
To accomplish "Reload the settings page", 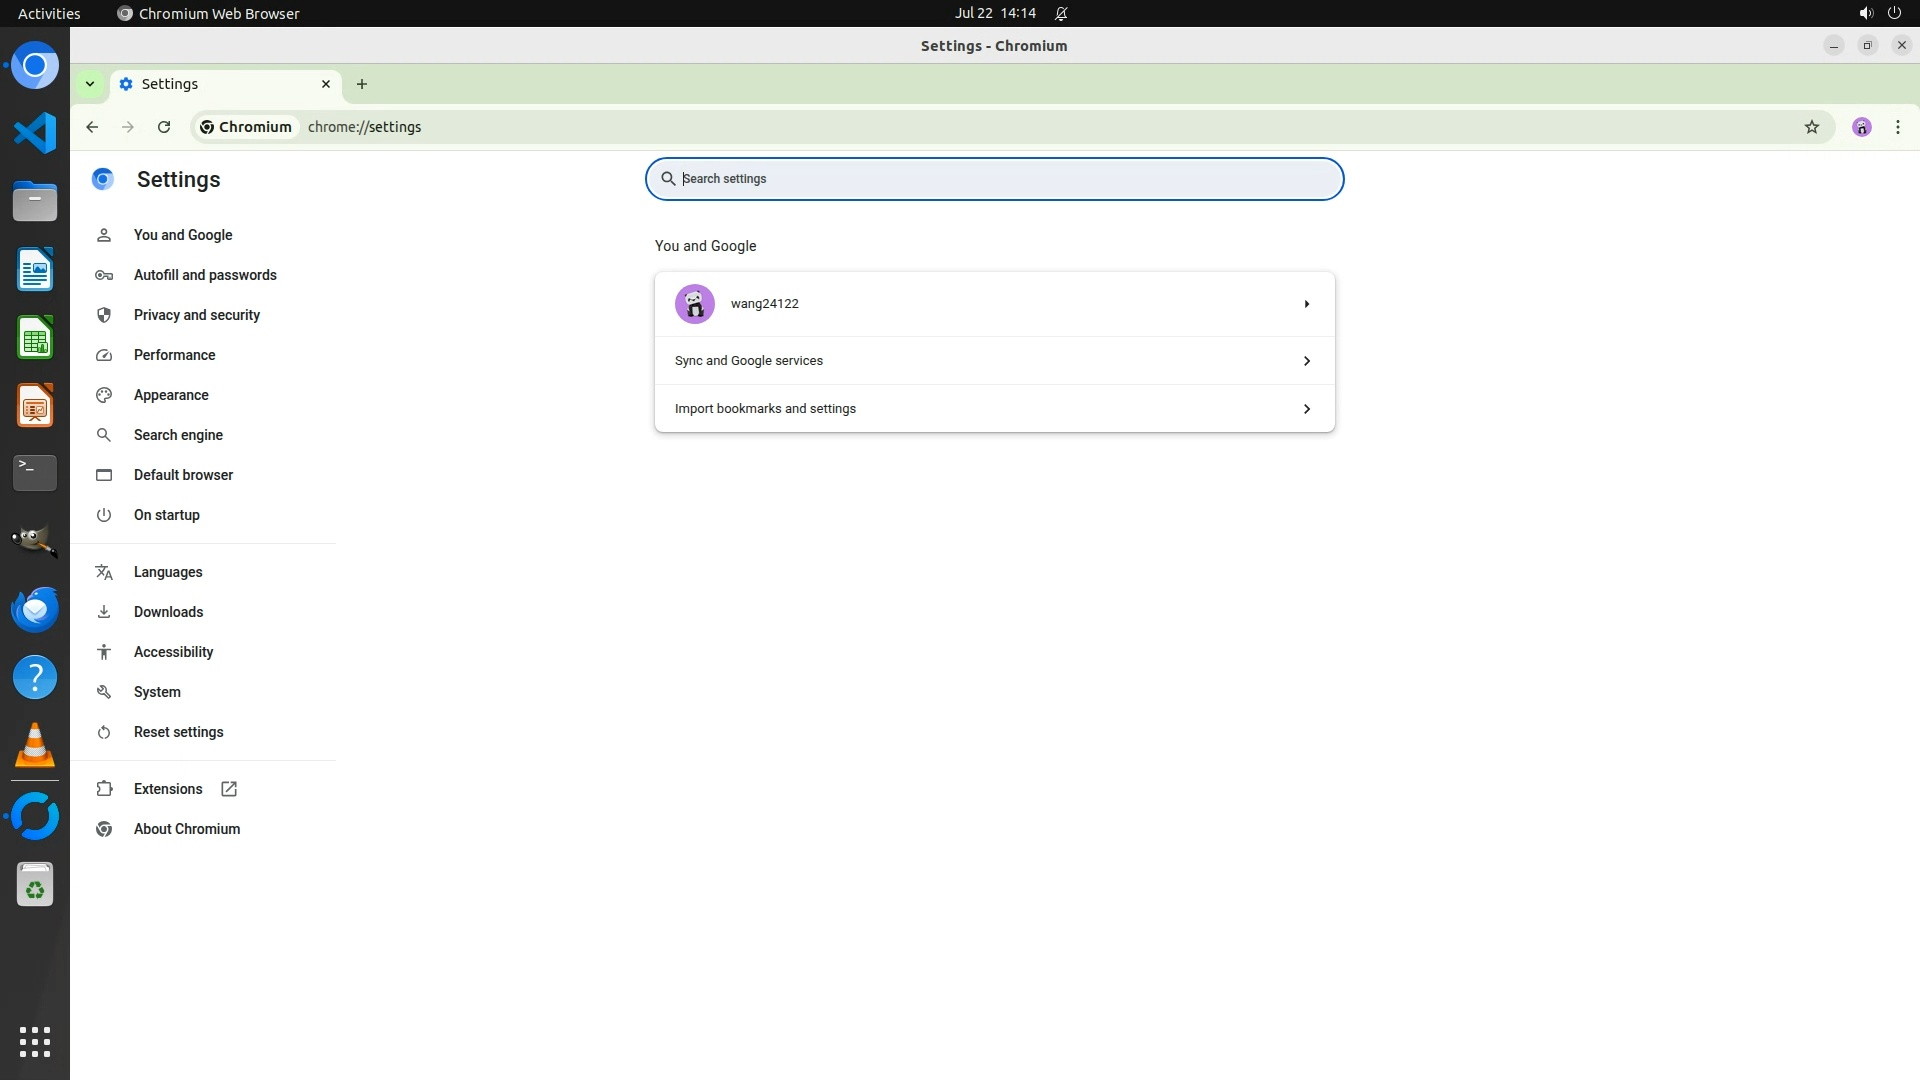I will pyautogui.click(x=164, y=127).
